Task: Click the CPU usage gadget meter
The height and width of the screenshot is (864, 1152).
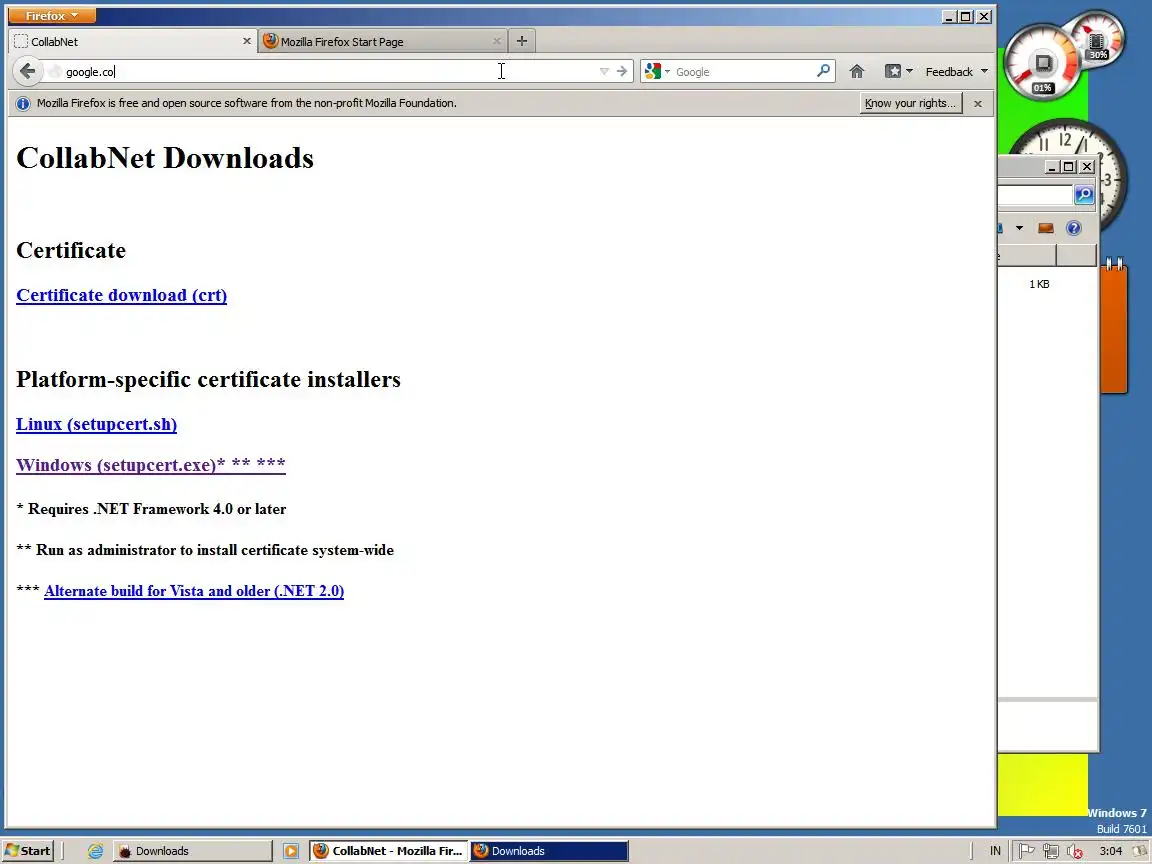Action: tap(1042, 62)
